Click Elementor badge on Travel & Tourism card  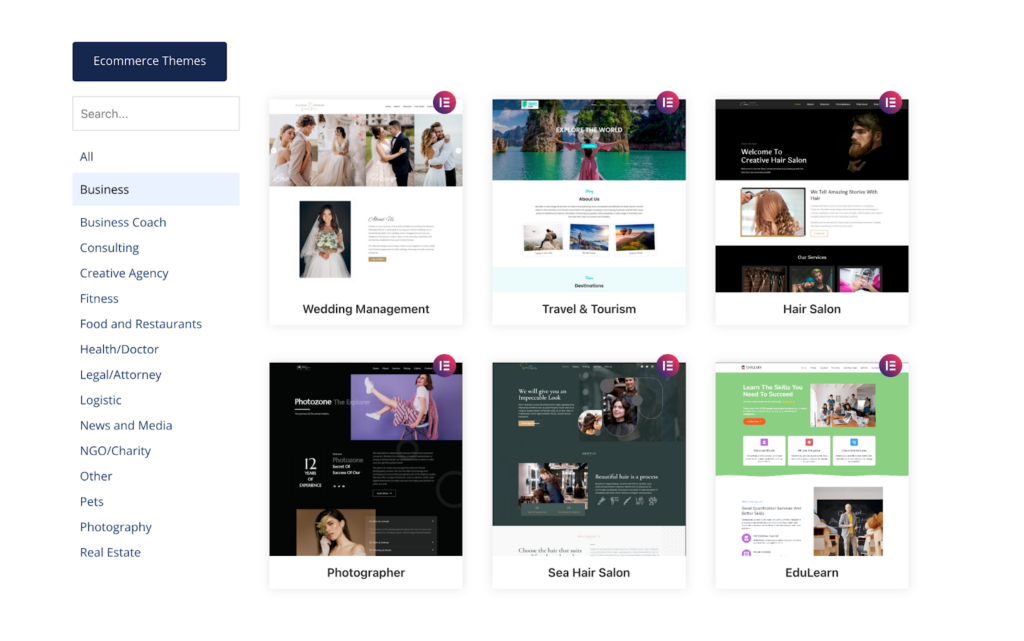coord(667,102)
